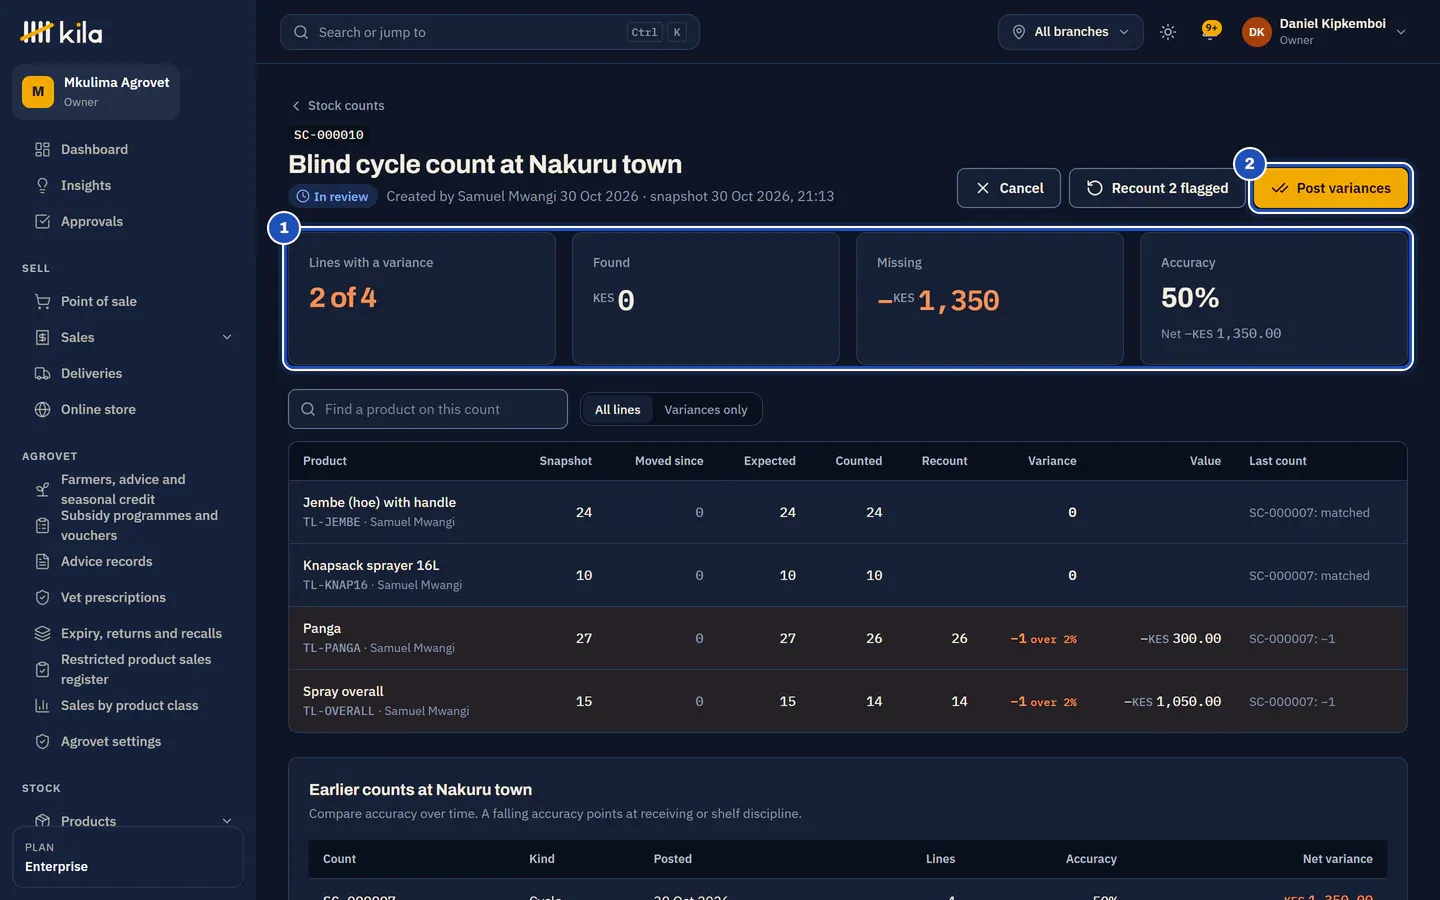Screen dimensions: 1440x900
Task: Open Deliveries truck icon
Action: click(42, 373)
